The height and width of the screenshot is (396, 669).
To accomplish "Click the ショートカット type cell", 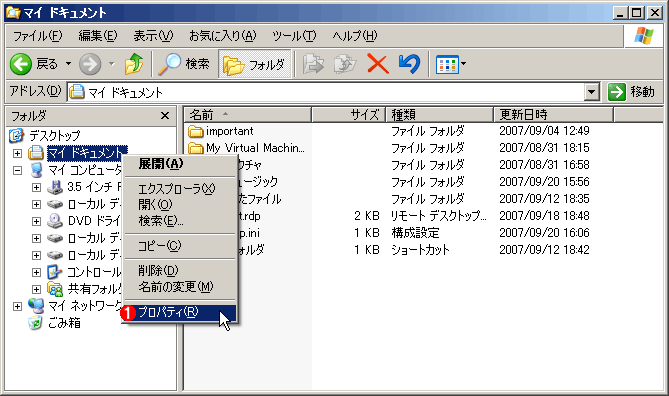I will click(x=420, y=250).
